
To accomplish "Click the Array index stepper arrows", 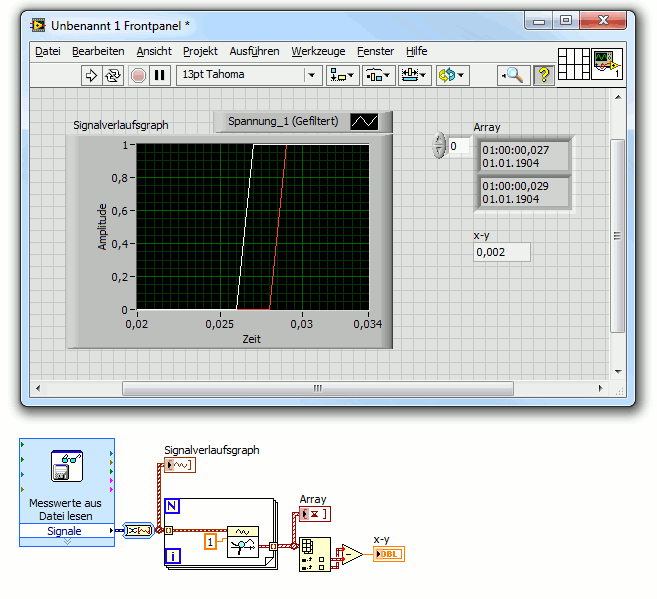I will (x=437, y=146).
